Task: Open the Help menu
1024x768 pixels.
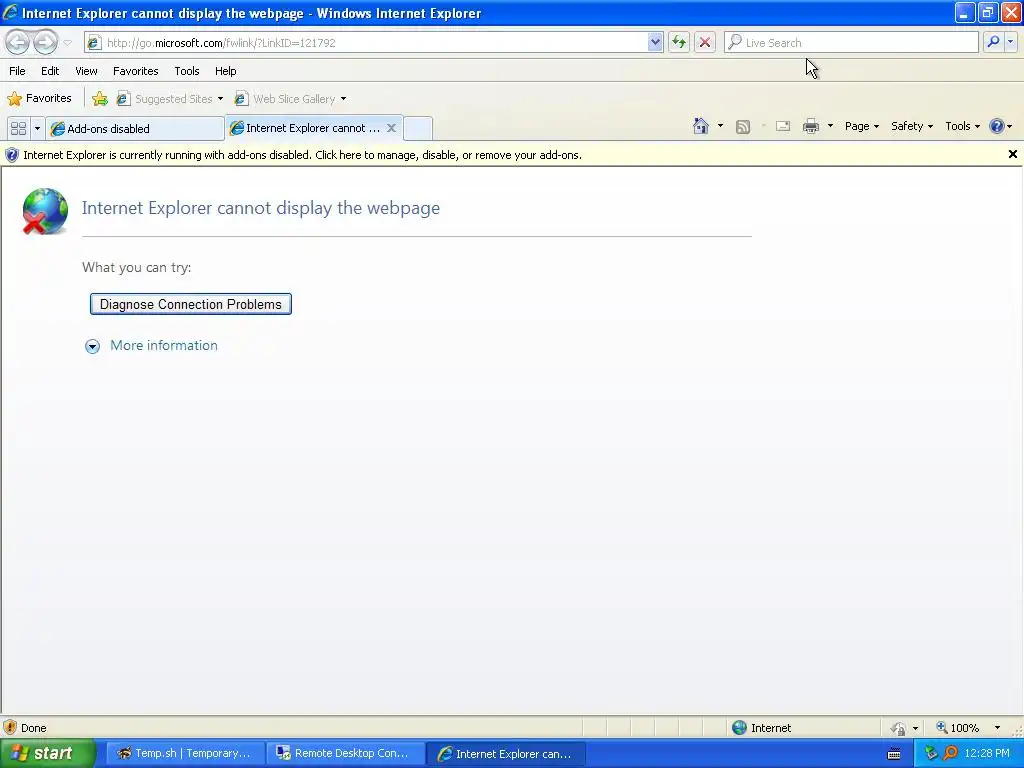Action: [x=225, y=71]
